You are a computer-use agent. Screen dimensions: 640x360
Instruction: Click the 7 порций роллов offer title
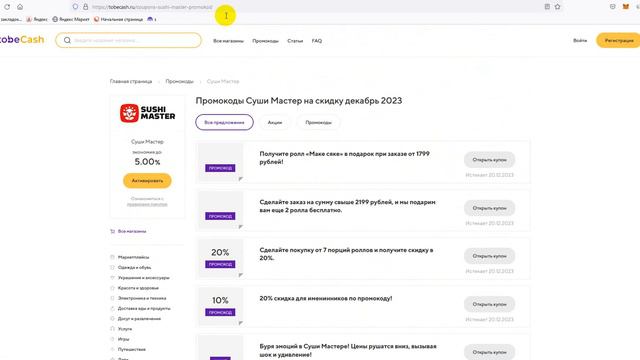pyautogui.click(x=346, y=254)
